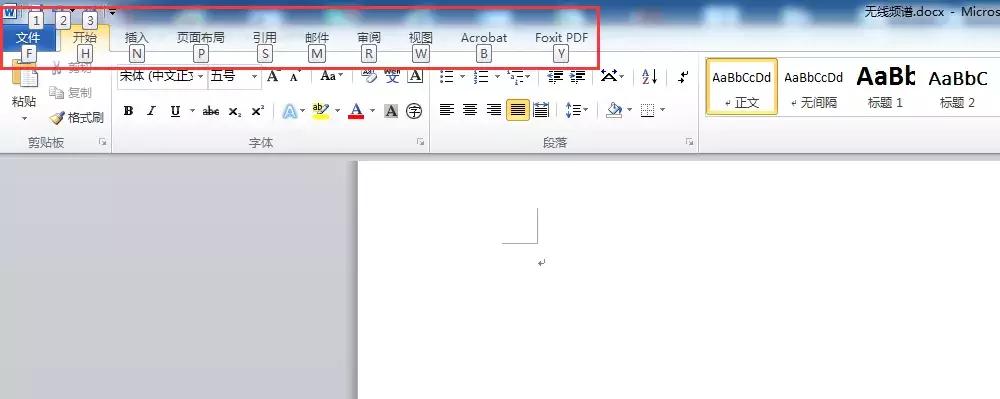Toggle subscript x₂ formatting

pyautogui.click(x=235, y=112)
